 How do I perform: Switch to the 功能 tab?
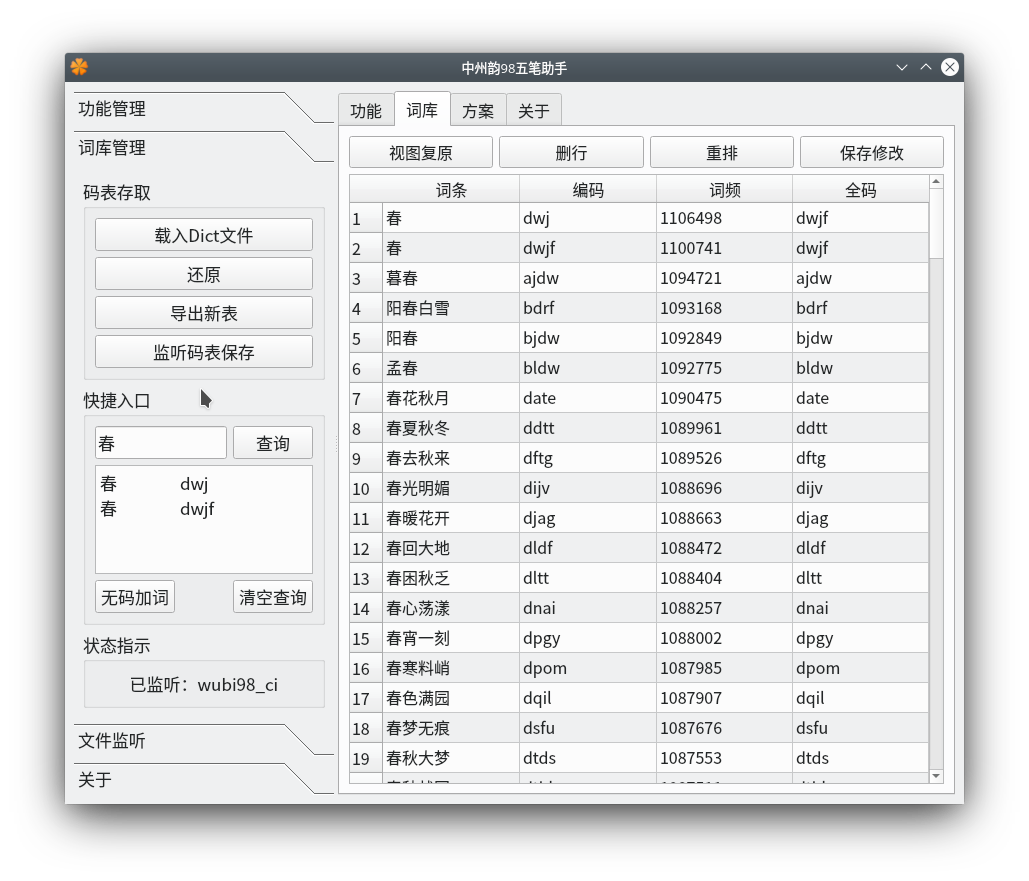tap(367, 110)
